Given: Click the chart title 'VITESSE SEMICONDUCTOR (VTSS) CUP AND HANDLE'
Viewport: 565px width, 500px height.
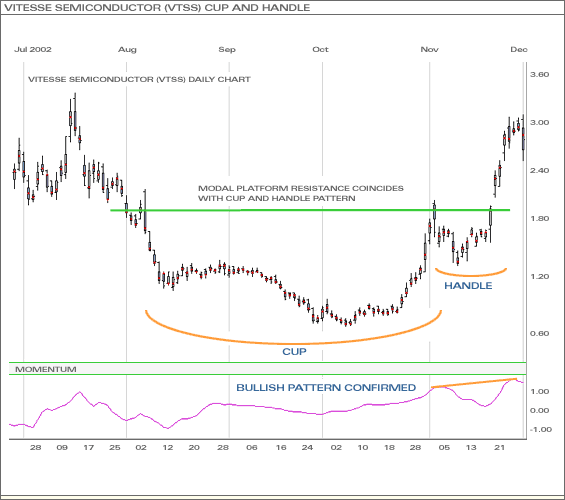Looking at the screenshot, I should tap(157, 8).
